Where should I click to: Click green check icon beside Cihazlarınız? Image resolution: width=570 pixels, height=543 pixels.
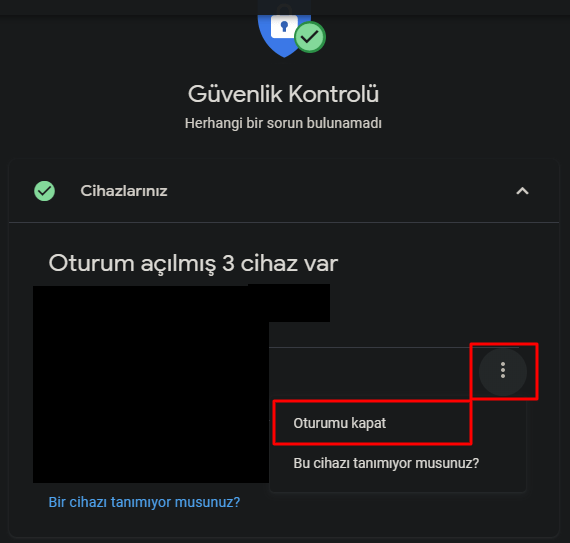(x=44, y=191)
